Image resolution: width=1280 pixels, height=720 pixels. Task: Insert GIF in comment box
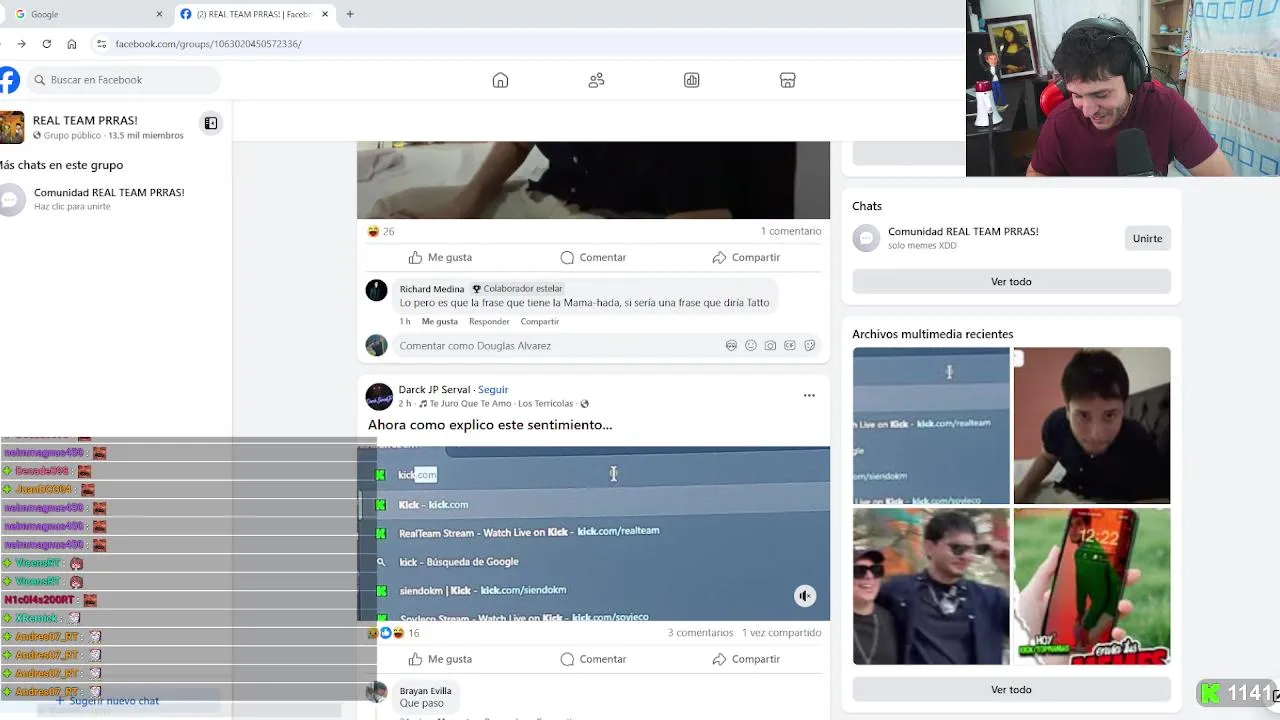[790, 346]
